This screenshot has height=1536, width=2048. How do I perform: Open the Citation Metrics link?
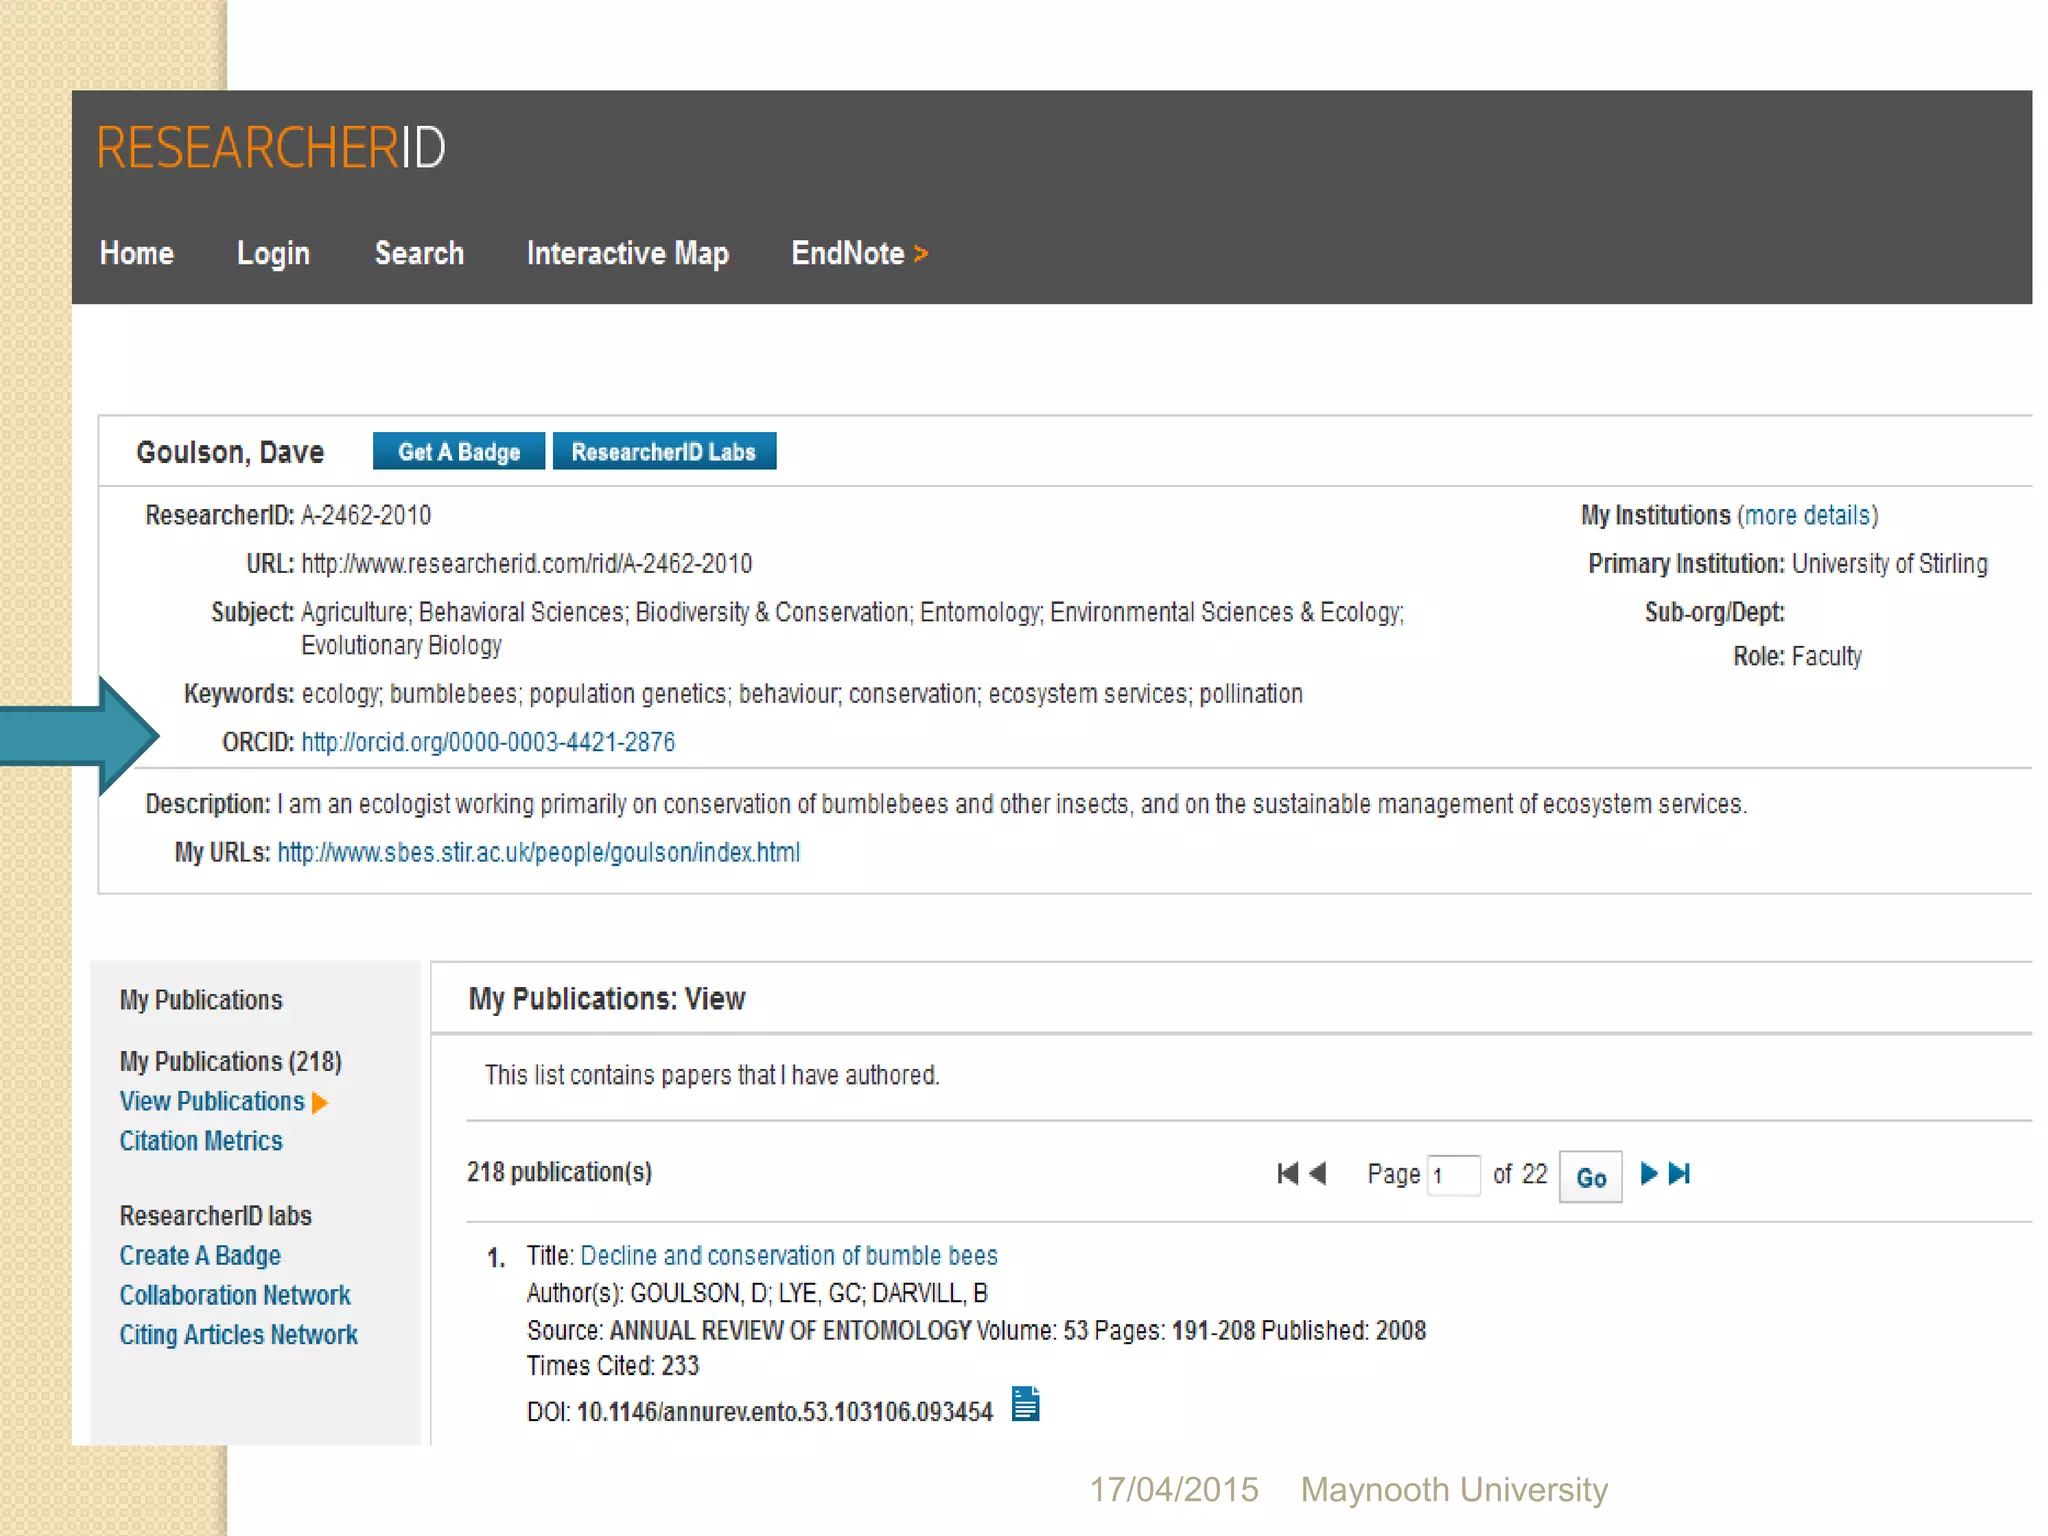pyautogui.click(x=201, y=1141)
